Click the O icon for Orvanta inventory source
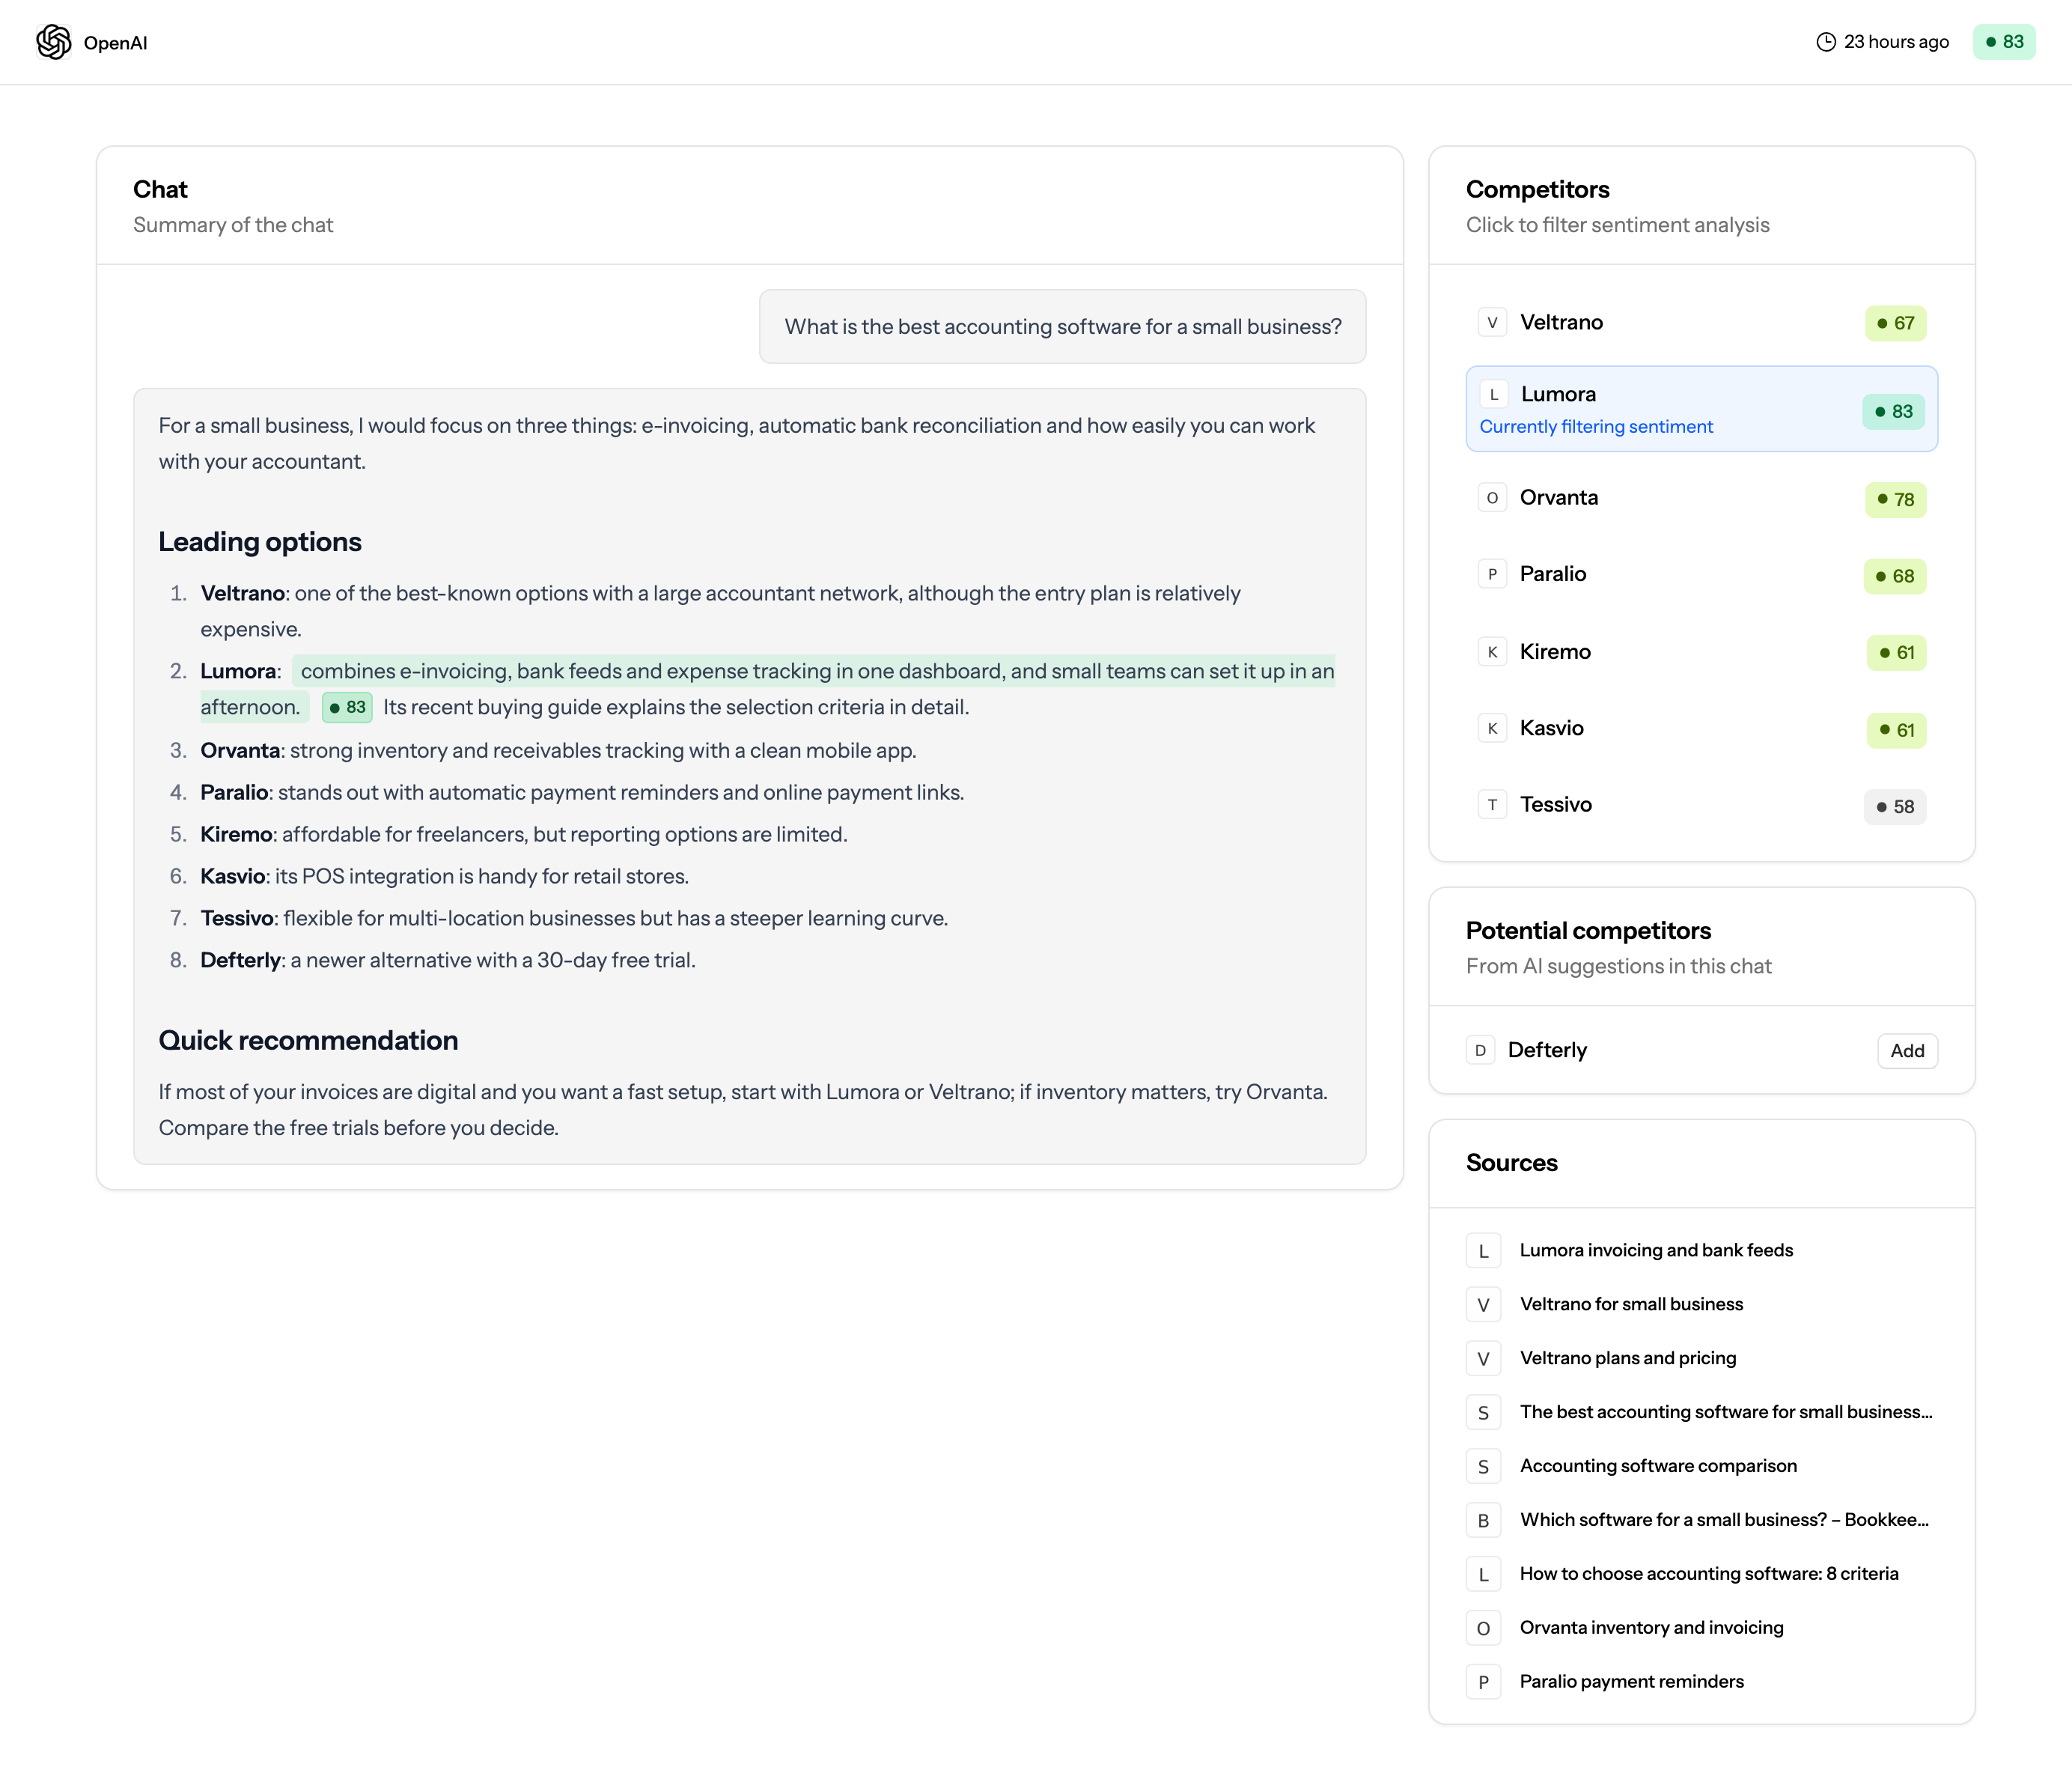 (x=1483, y=1628)
